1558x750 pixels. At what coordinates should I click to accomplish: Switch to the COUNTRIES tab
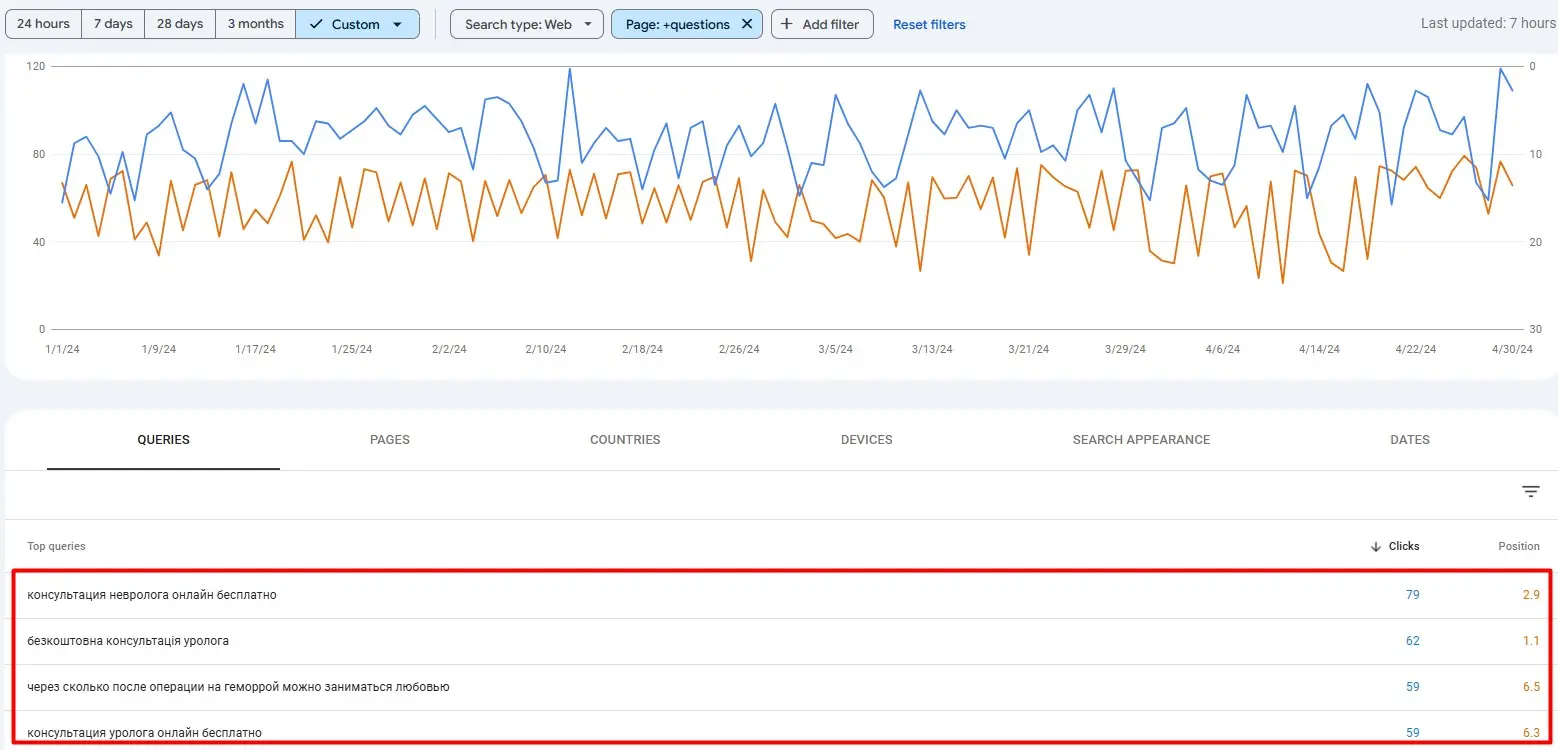pyautogui.click(x=625, y=440)
